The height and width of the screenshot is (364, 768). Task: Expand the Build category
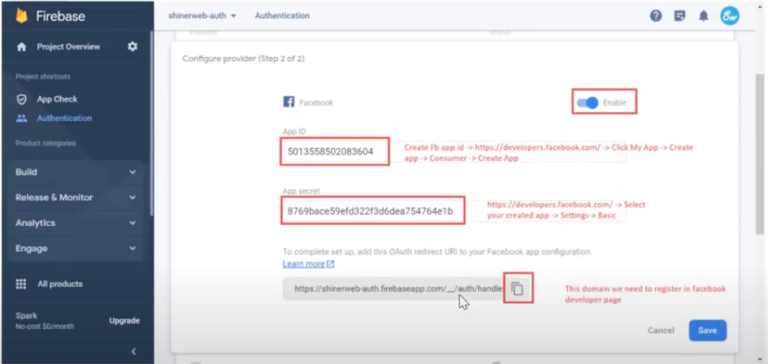point(76,172)
